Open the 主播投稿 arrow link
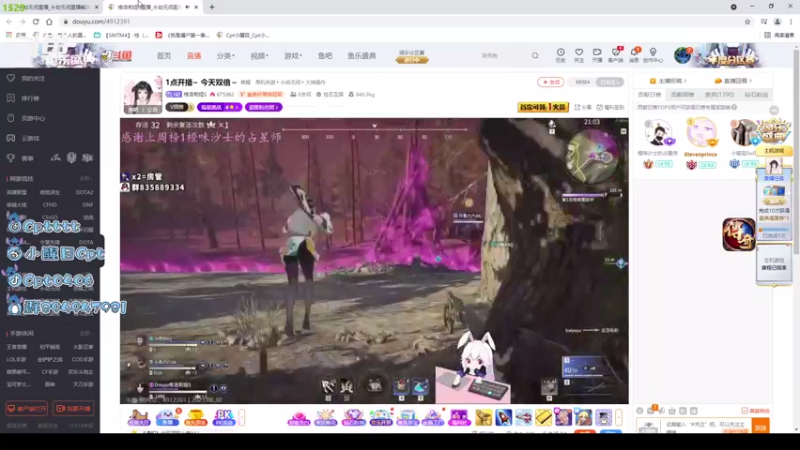The width and height of the screenshot is (800, 450). tap(668, 81)
